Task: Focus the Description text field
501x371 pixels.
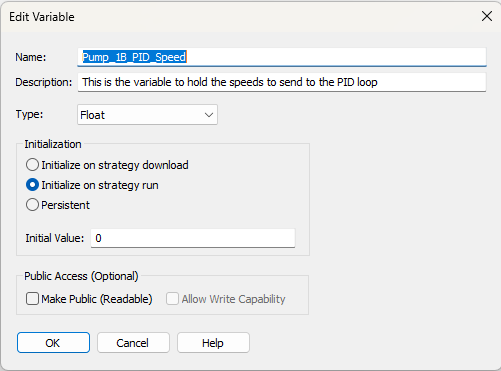Action: [x=282, y=82]
